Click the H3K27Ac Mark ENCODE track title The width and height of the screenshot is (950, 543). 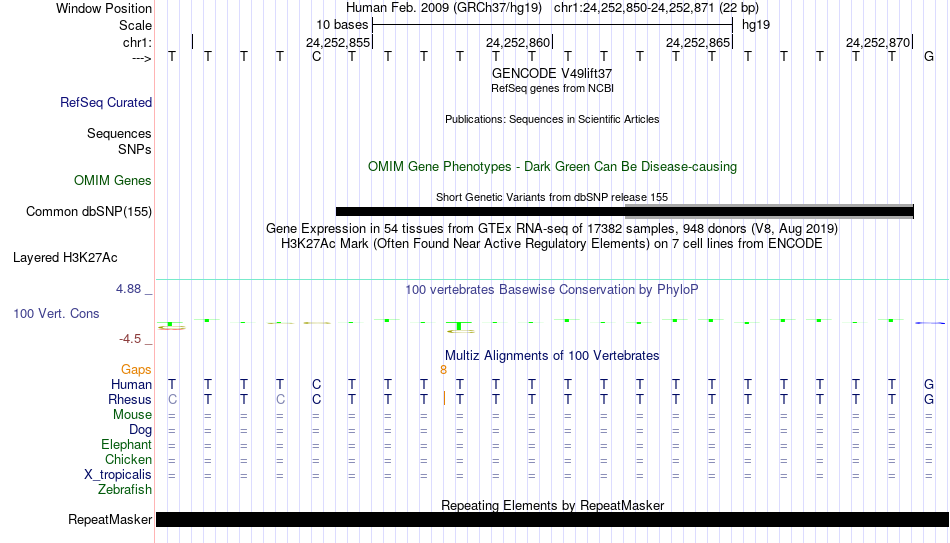tap(552, 244)
